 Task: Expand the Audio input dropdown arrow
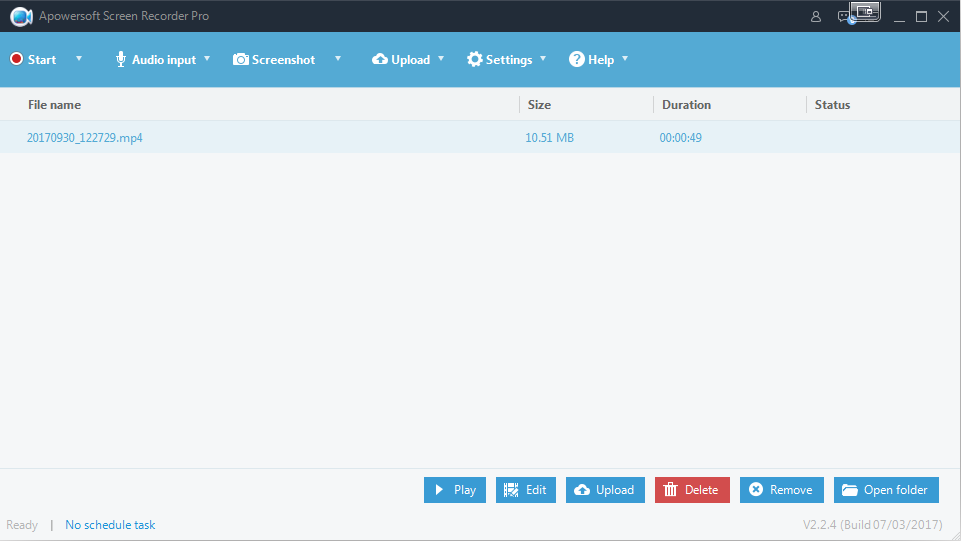click(x=207, y=59)
